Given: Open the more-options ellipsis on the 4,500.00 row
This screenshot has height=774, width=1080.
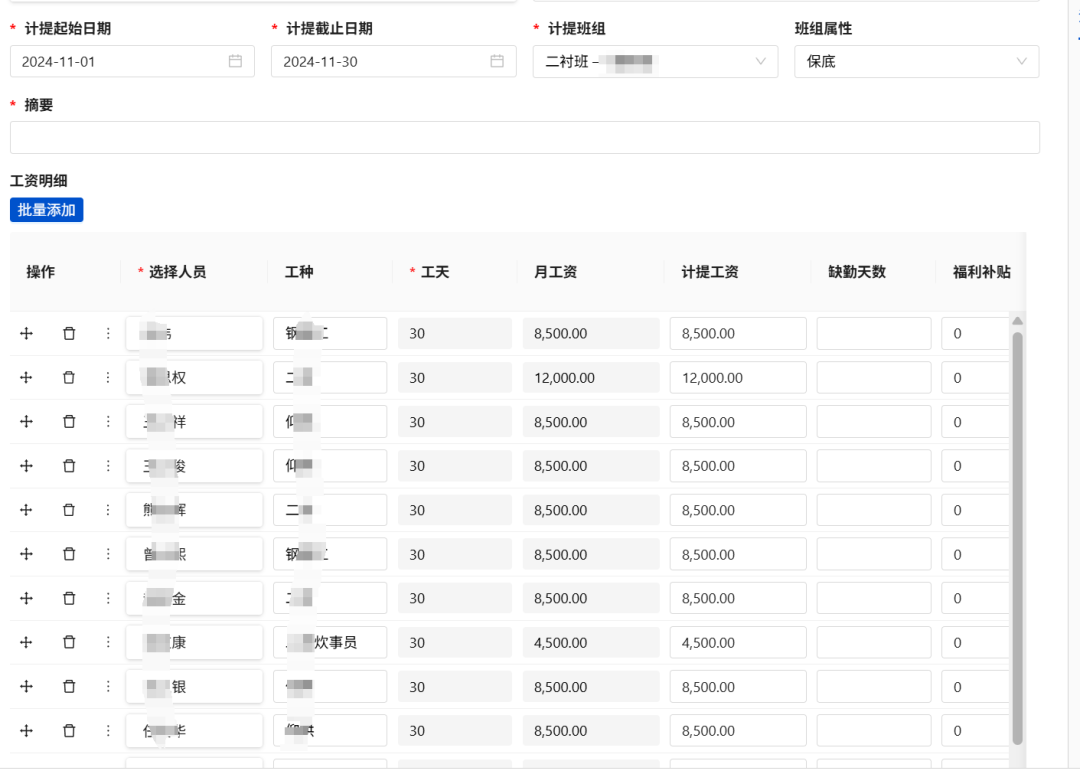Looking at the screenshot, I should [x=108, y=642].
